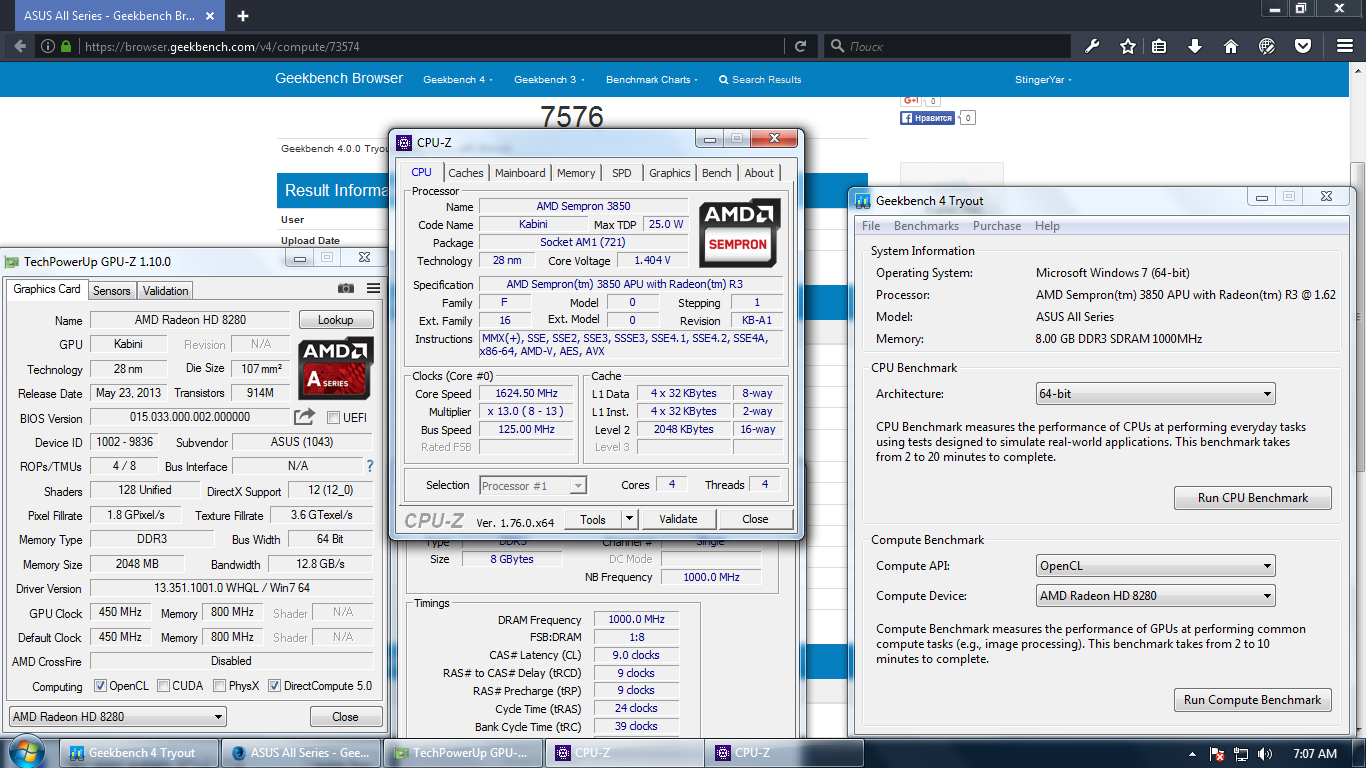Toggle the CUDA checkbox in GPU-Z
The width and height of the screenshot is (1366, 768).
tap(163, 686)
